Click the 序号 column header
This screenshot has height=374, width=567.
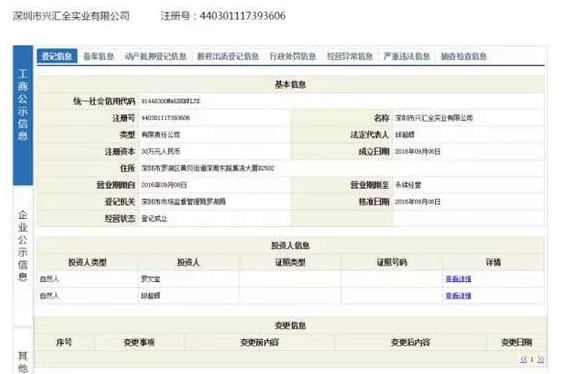click(x=64, y=342)
